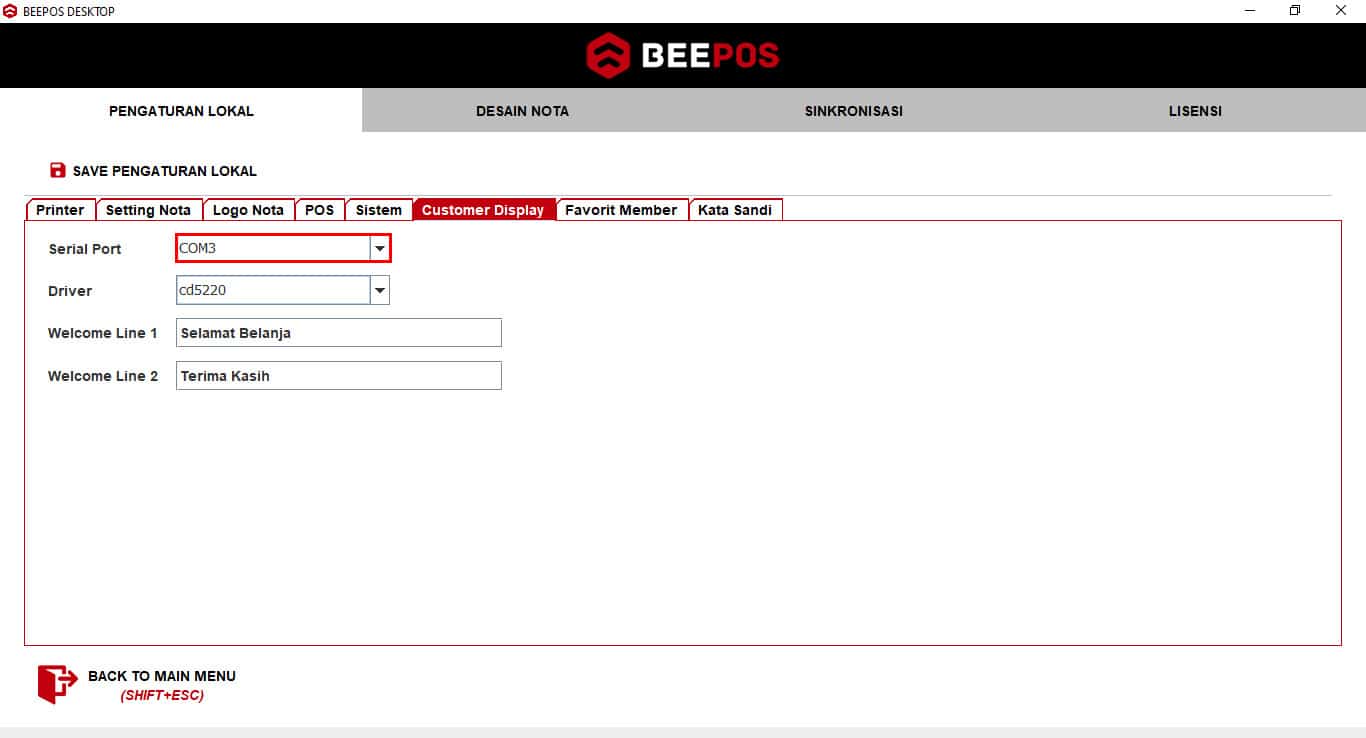Open the Kata Sandi tab

735,210
